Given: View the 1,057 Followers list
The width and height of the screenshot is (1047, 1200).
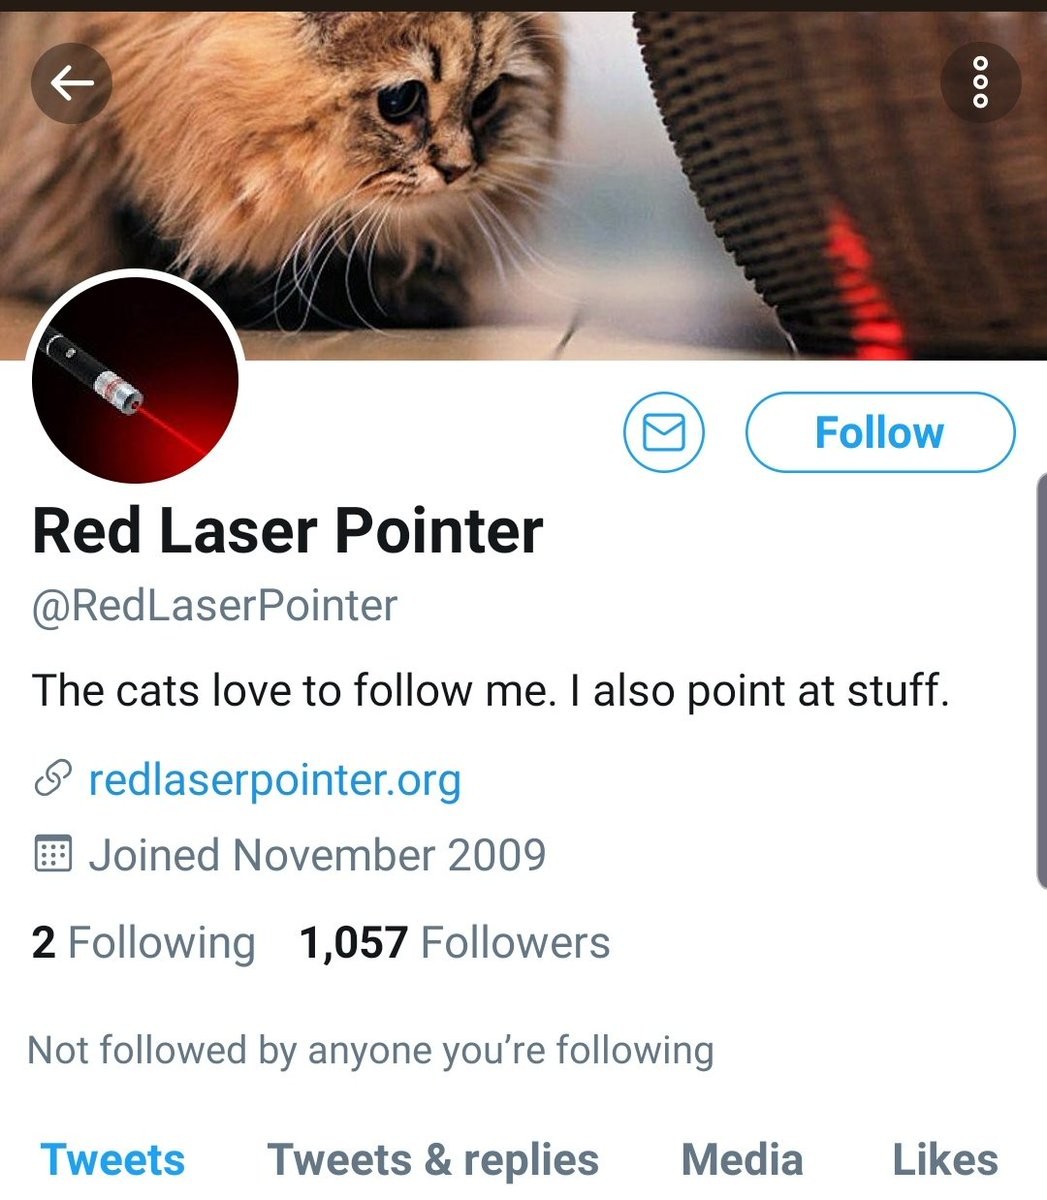Looking at the screenshot, I should point(455,943).
